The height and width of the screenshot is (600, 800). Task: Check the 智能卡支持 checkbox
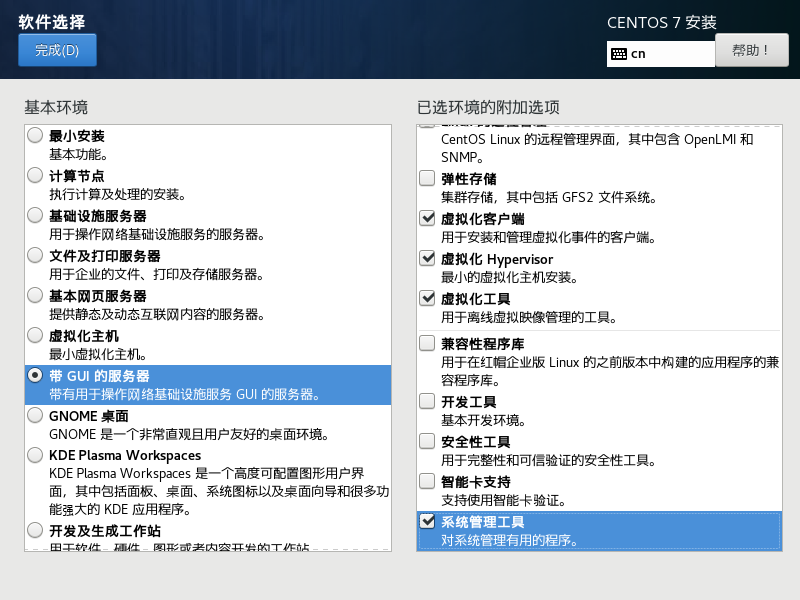427,481
